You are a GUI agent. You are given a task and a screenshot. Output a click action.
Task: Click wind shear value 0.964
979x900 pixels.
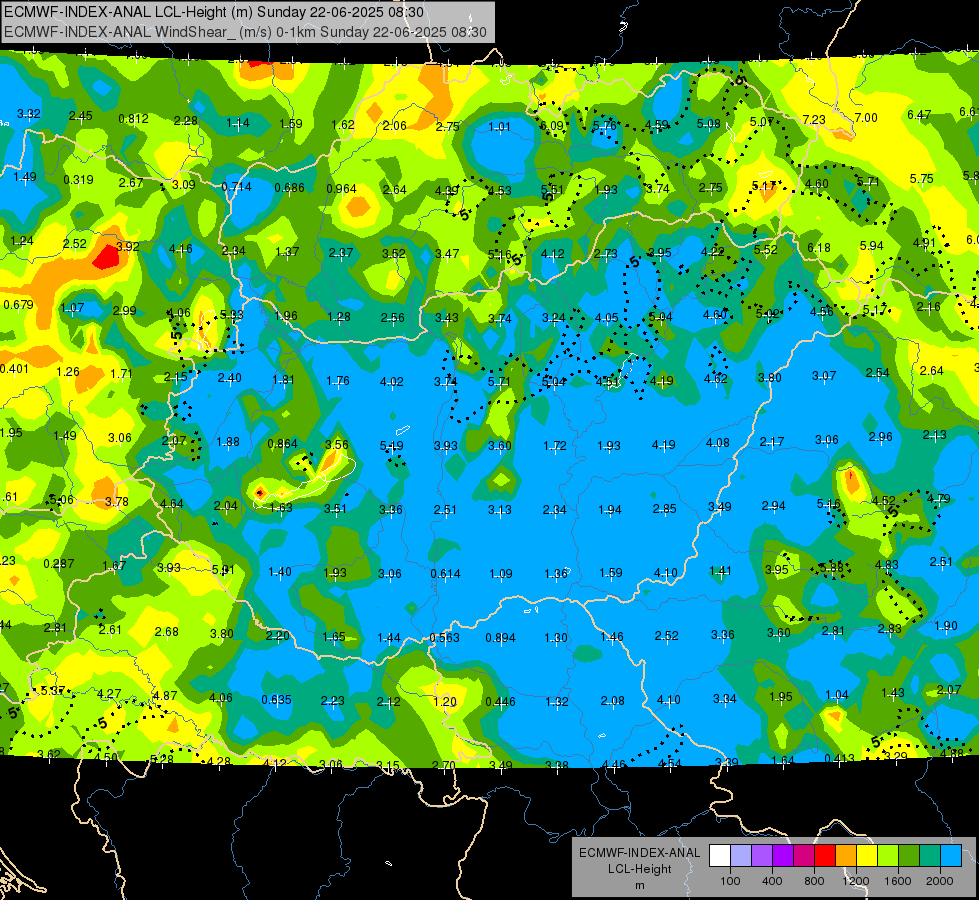point(342,189)
